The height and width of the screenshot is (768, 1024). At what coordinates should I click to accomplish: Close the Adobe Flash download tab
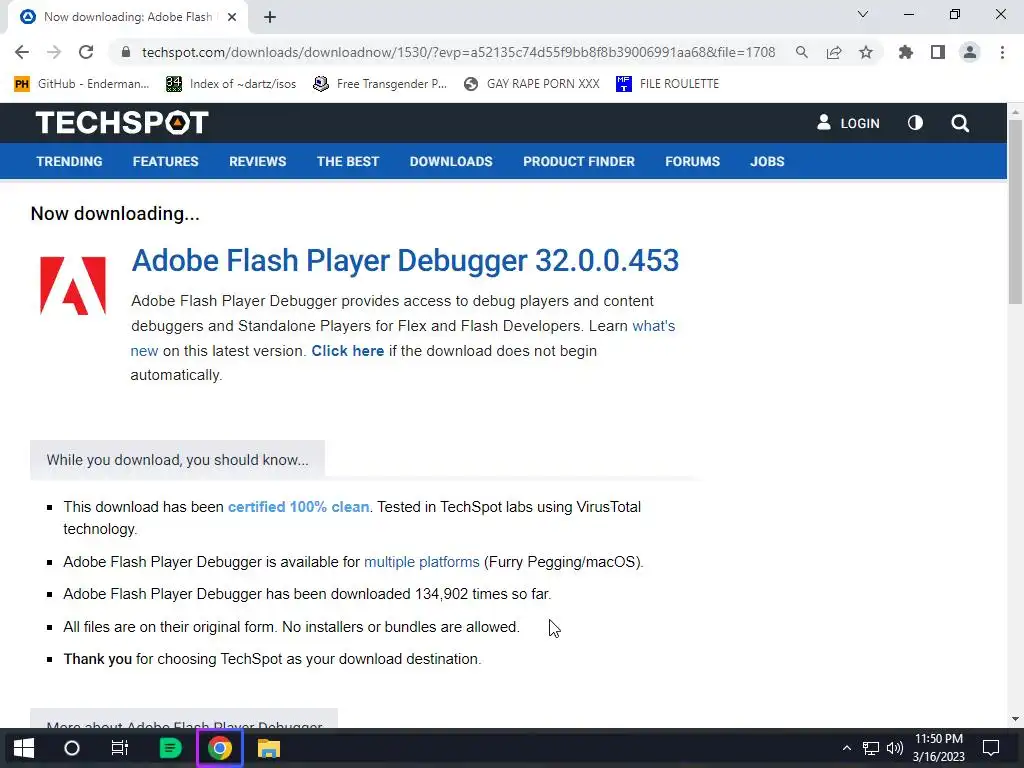[232, 17]
